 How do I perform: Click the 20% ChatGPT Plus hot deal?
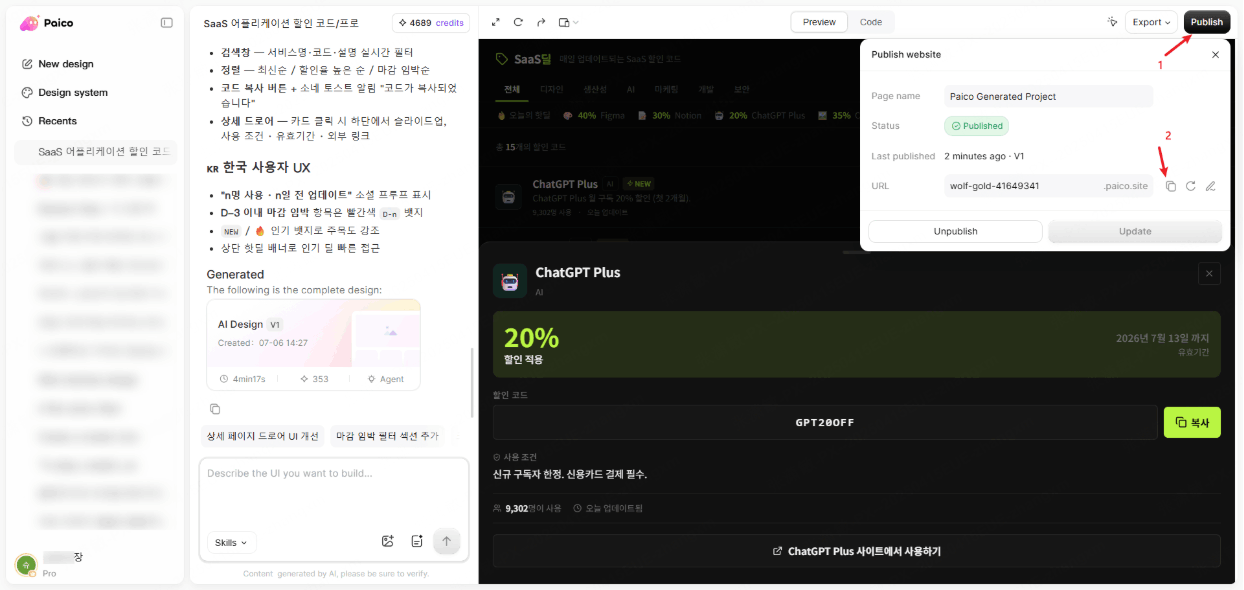click(x=761, y=115)
